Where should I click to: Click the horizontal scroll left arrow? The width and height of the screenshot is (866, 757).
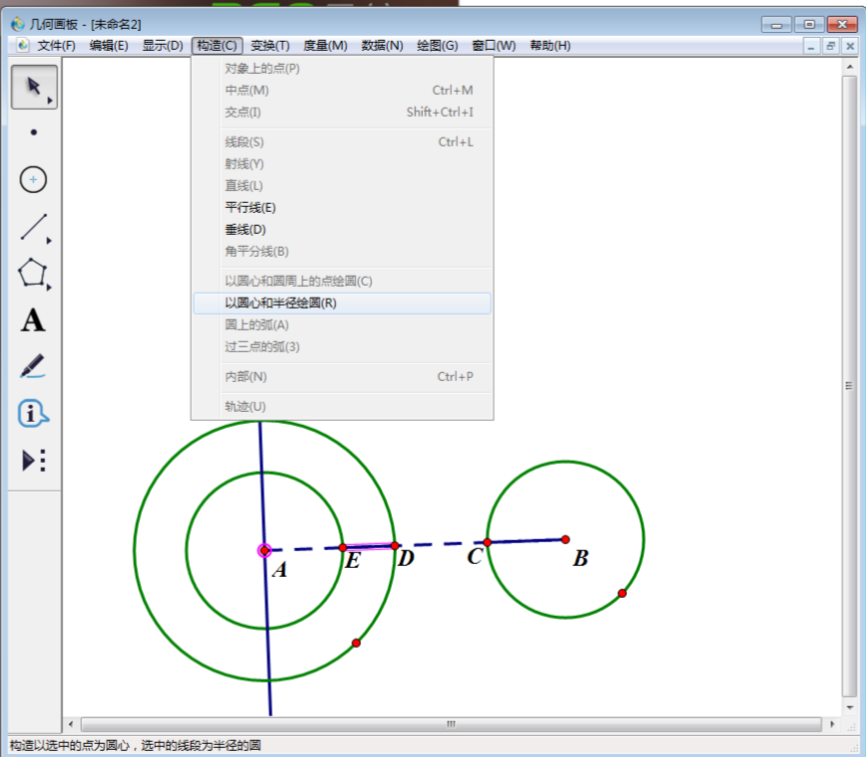coord(71,724)
